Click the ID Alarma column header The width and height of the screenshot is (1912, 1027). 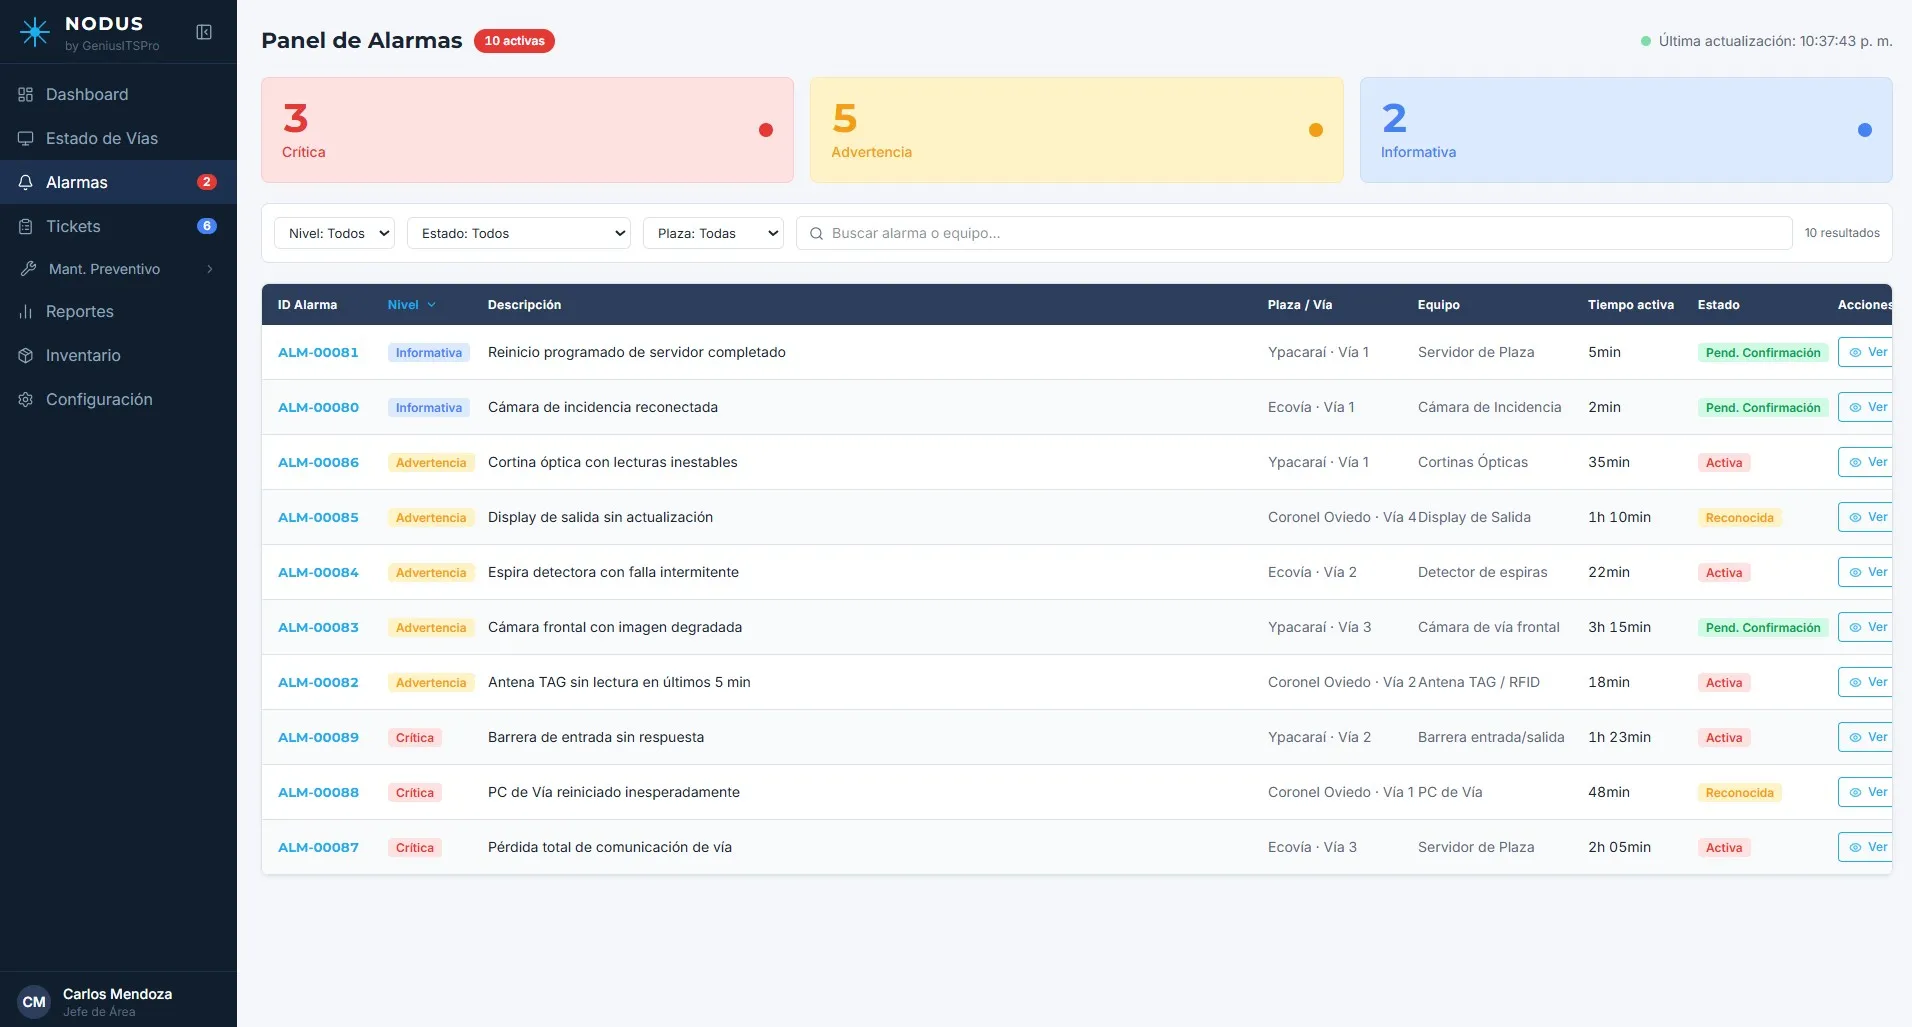point(307,305)
